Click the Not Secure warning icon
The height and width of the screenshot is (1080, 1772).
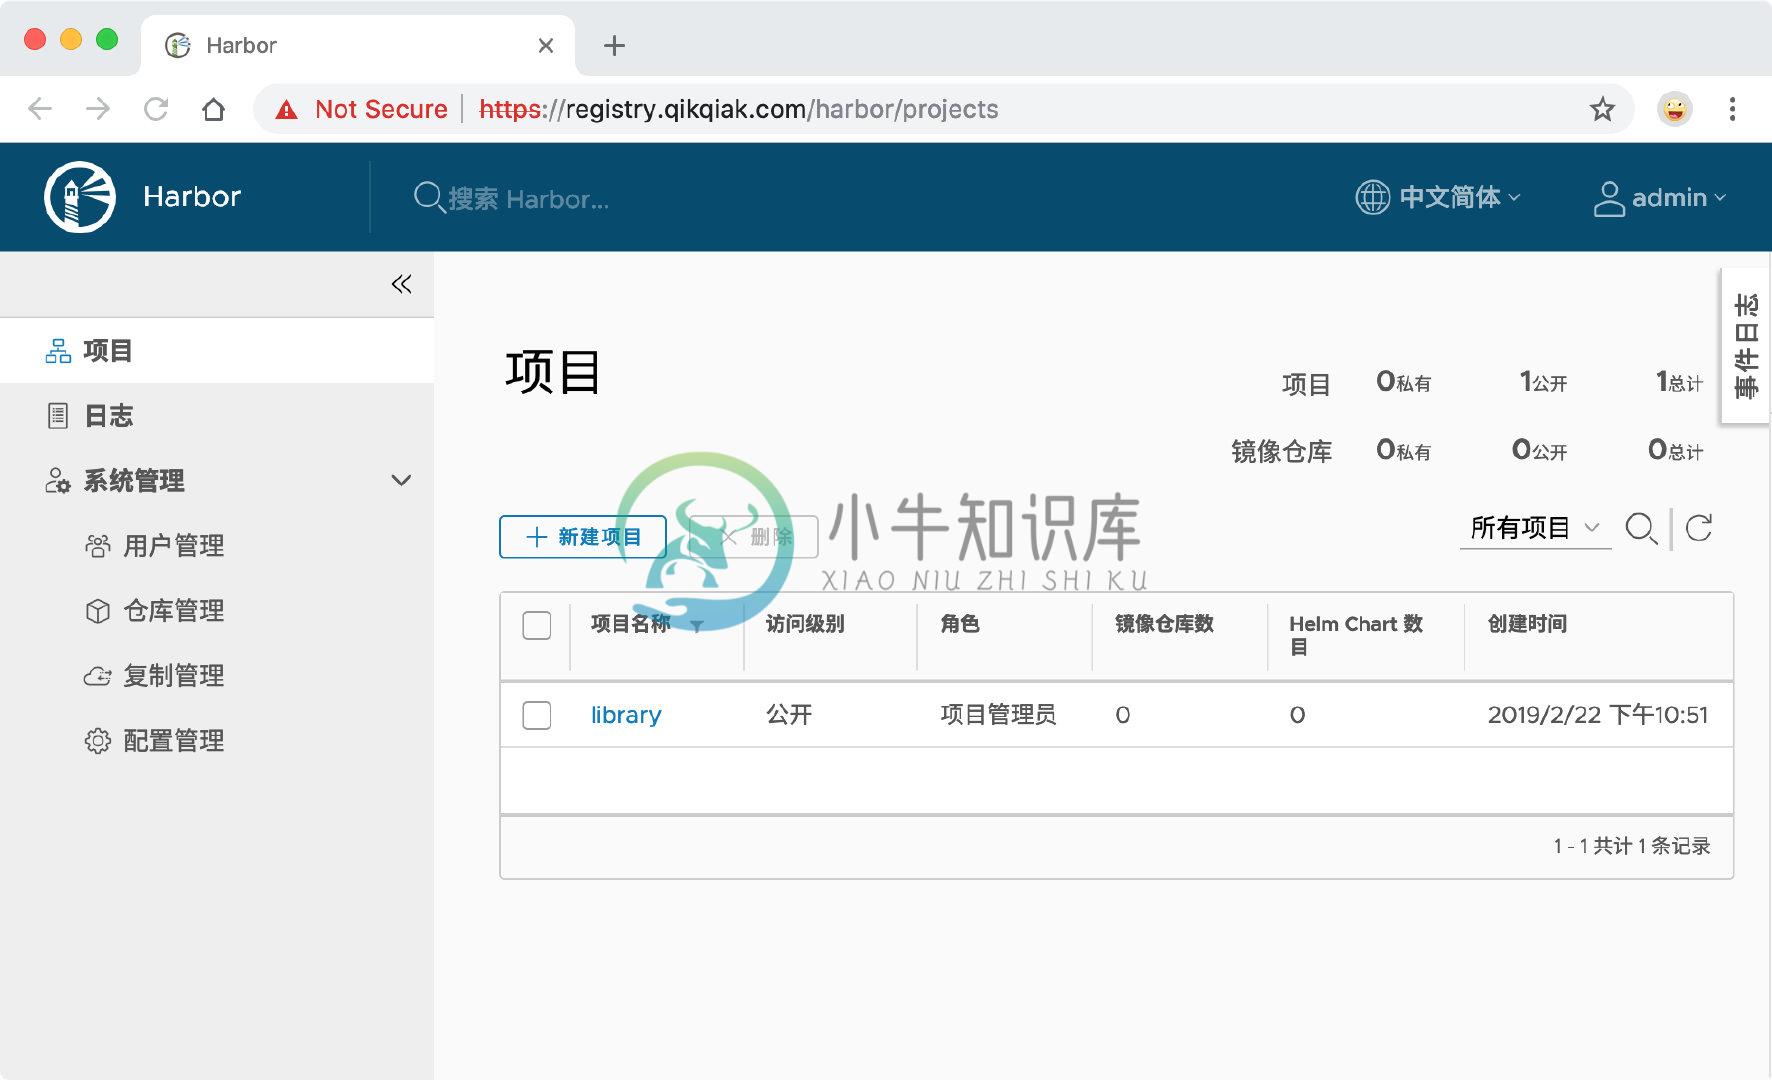tap(287, 110)
